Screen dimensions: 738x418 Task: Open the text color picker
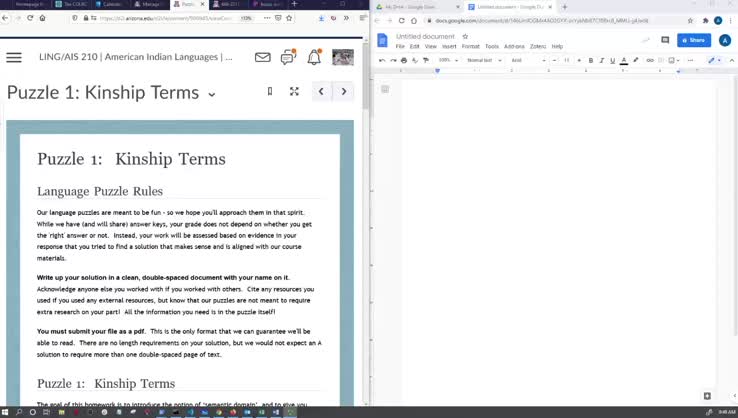624,60
